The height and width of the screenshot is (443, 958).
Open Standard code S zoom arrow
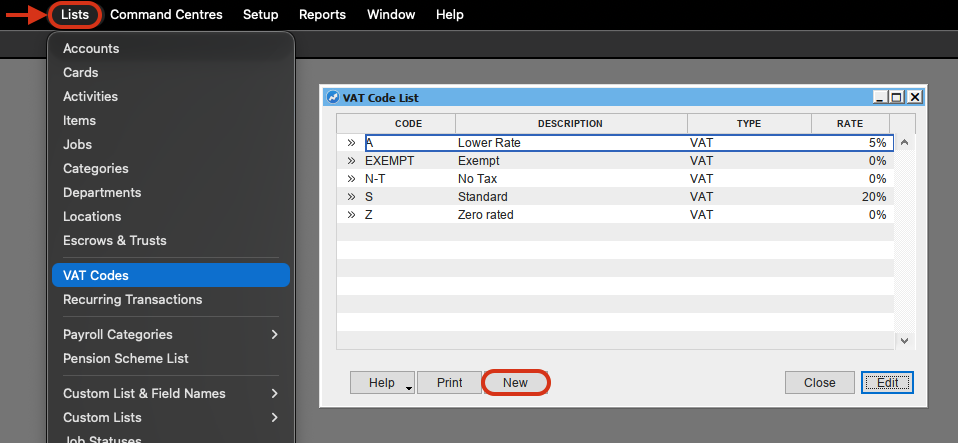click(351, 197)
